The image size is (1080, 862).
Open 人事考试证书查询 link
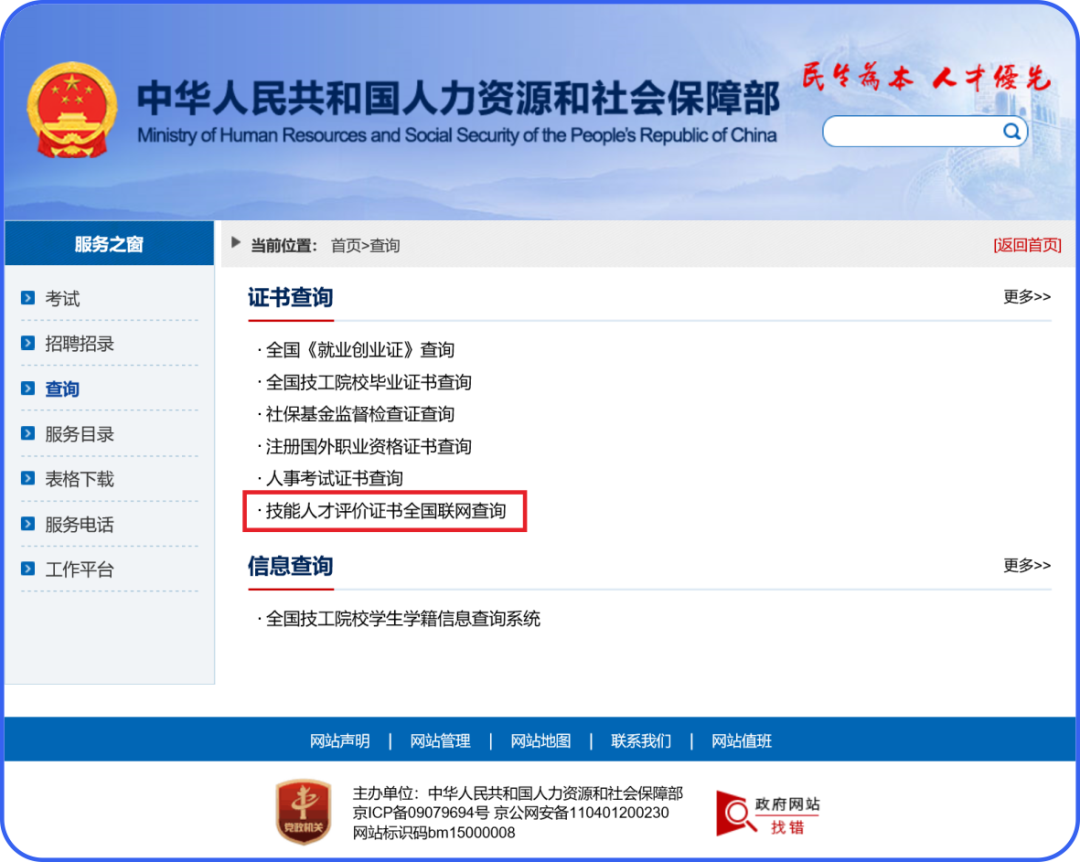334,478
